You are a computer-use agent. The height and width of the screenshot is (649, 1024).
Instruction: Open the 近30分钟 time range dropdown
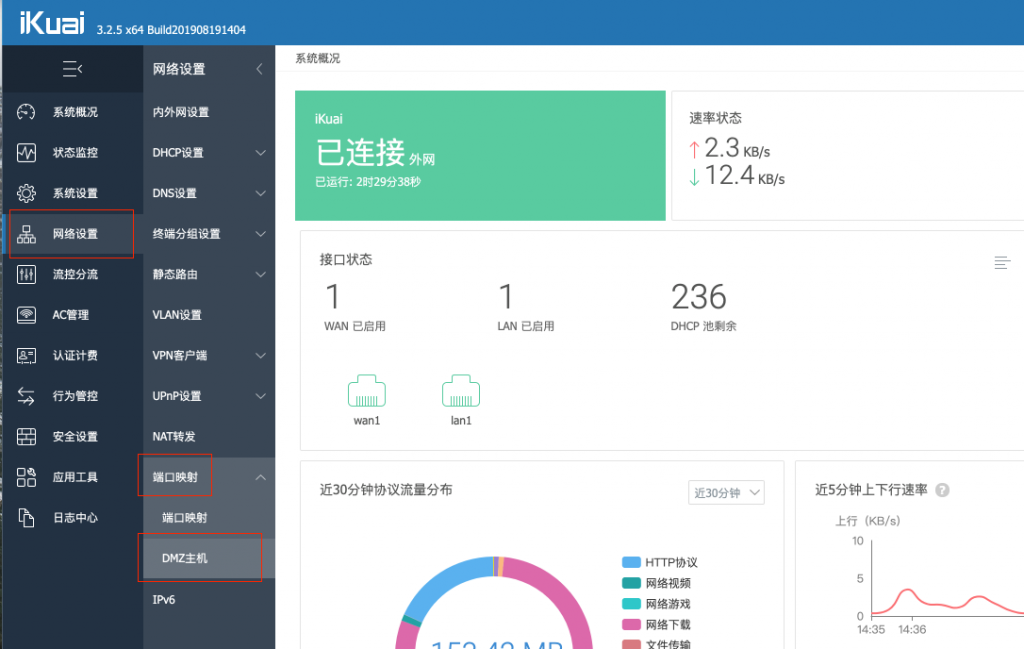pyautogui.click(x=726, y=492)
